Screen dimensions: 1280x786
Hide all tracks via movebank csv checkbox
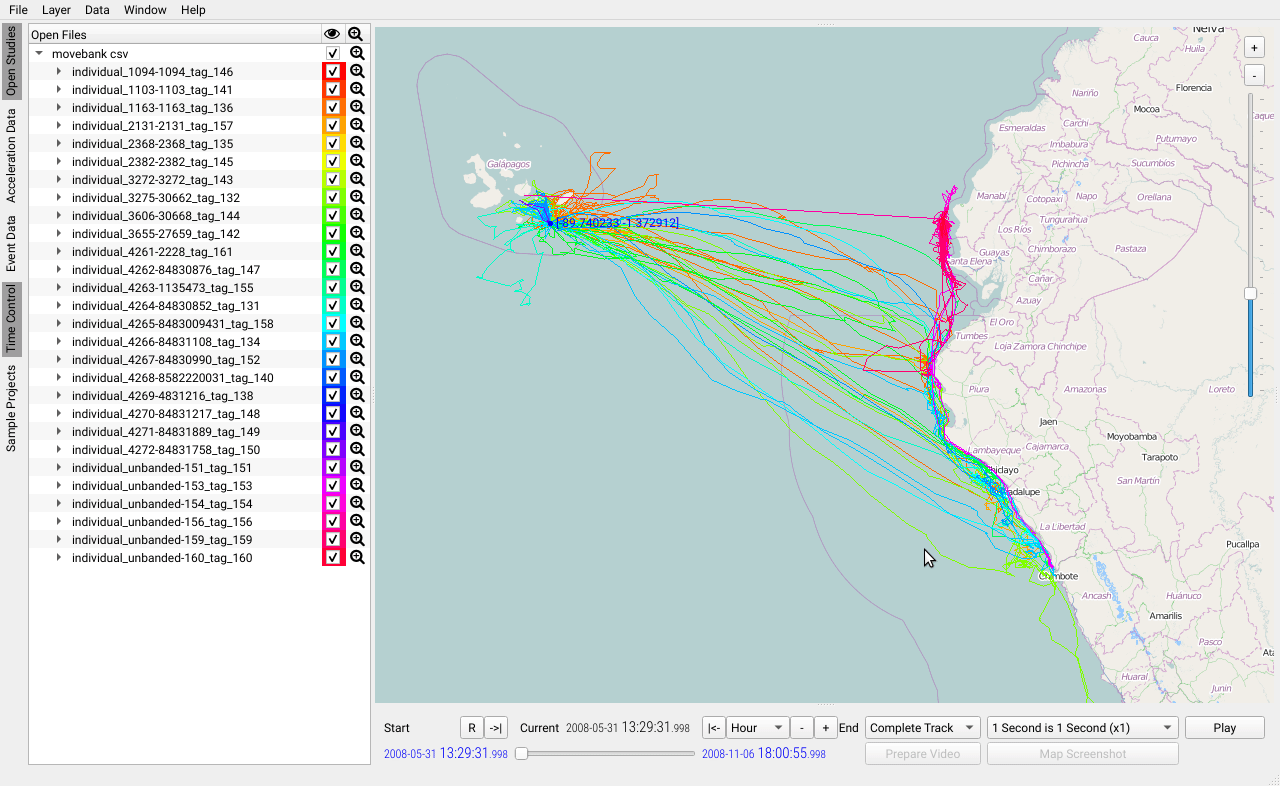(333, 54)
